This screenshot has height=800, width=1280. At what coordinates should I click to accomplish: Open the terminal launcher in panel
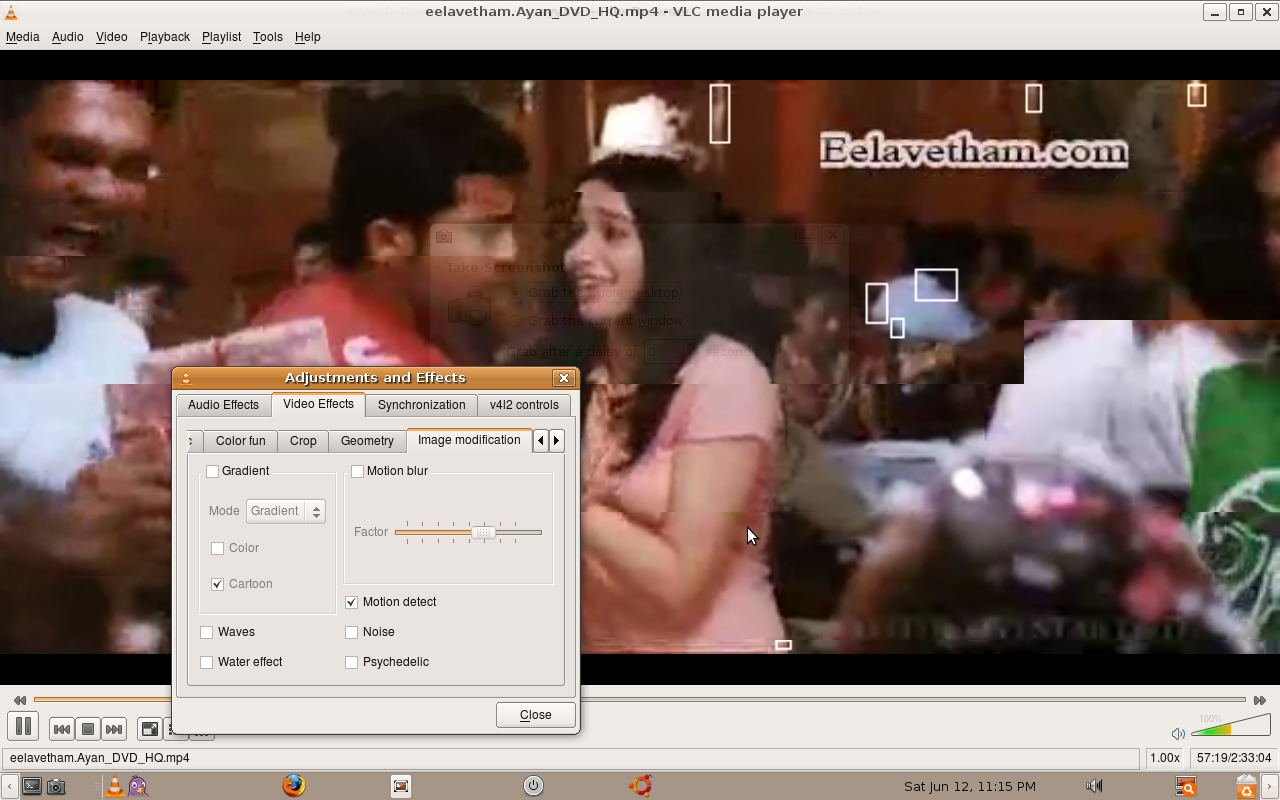32,786
